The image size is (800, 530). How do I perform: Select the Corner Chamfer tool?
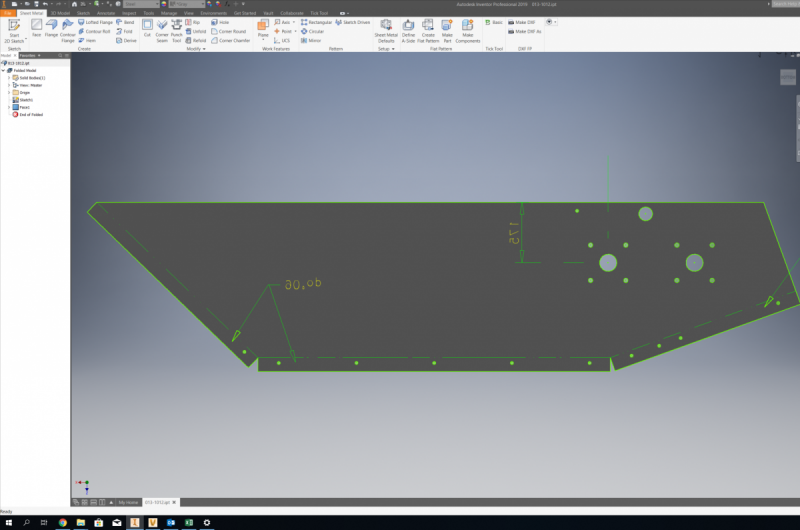[x=231, y=41]
